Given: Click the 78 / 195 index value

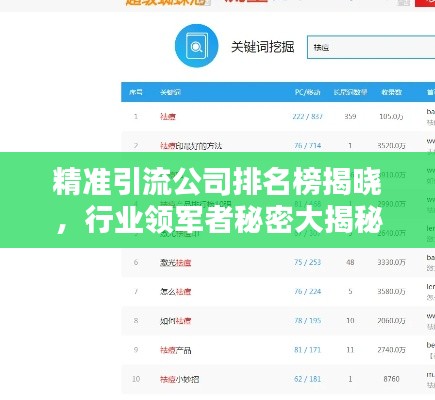Looking at the screenshot, I should tap(307, 321).
